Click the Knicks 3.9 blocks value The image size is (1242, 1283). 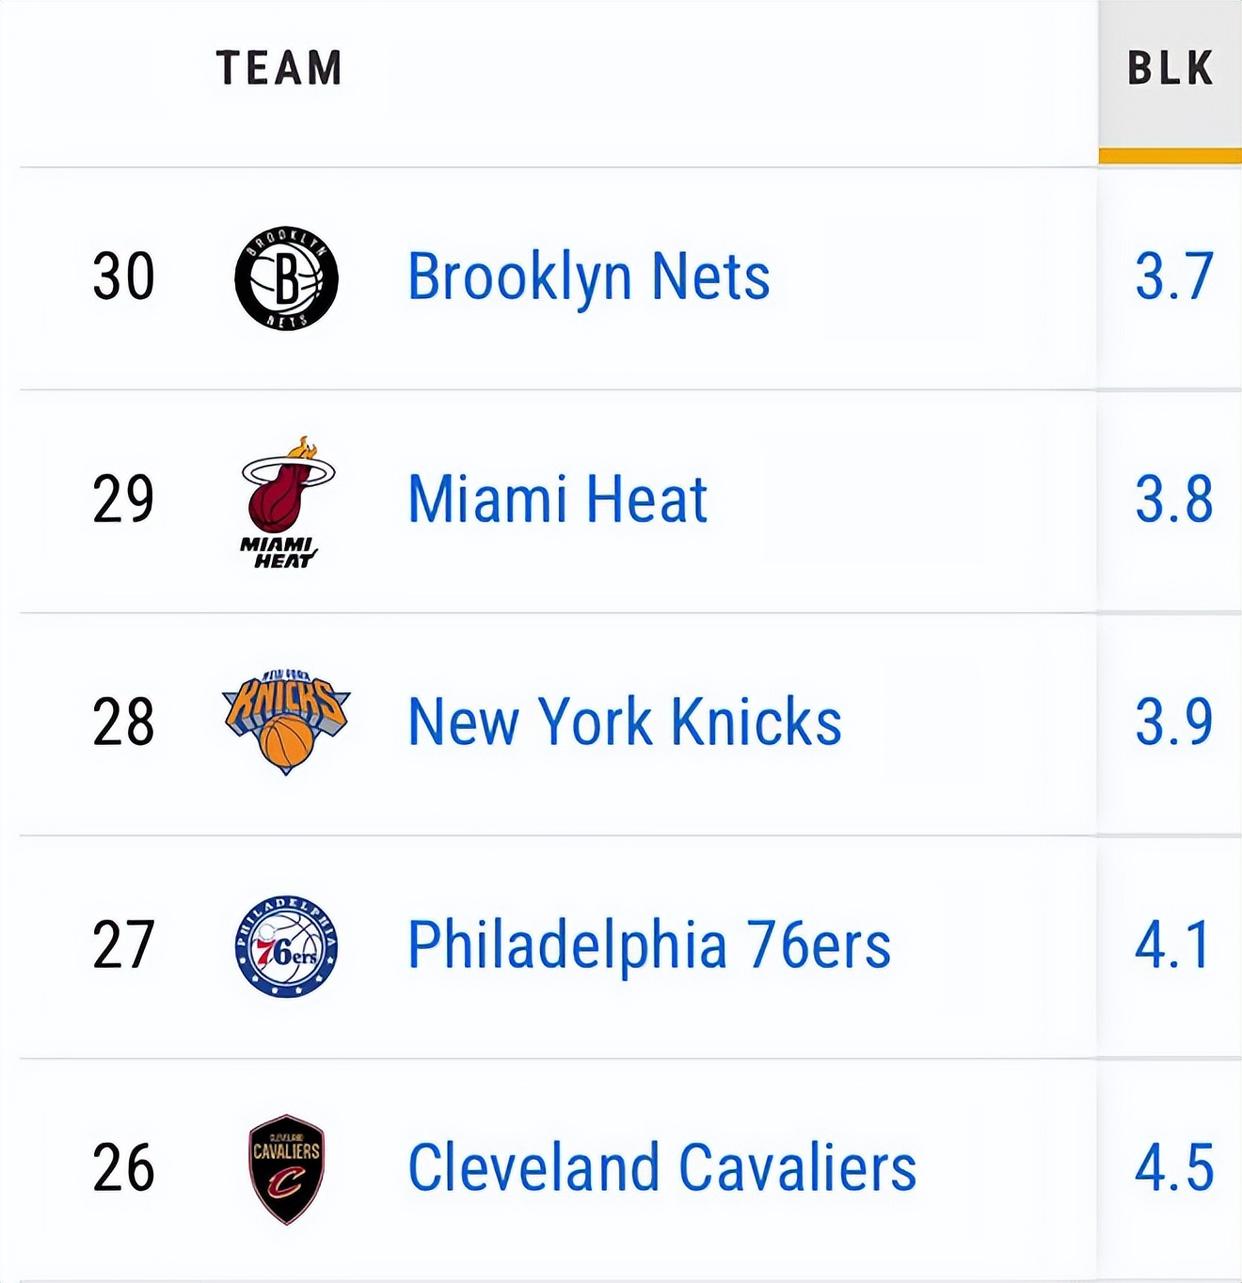[x=1173, y=721]
